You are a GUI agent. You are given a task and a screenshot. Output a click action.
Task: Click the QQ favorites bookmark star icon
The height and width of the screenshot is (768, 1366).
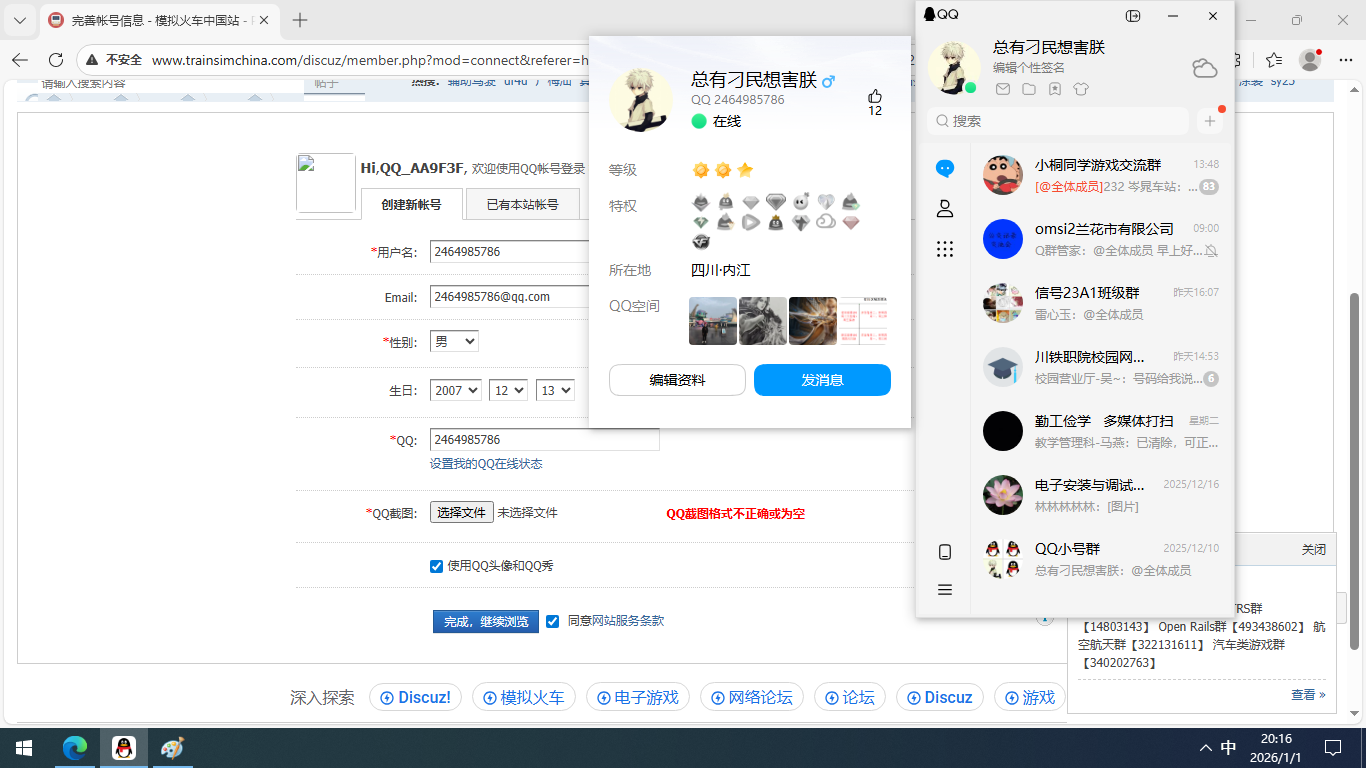[x=1055, y=89]
